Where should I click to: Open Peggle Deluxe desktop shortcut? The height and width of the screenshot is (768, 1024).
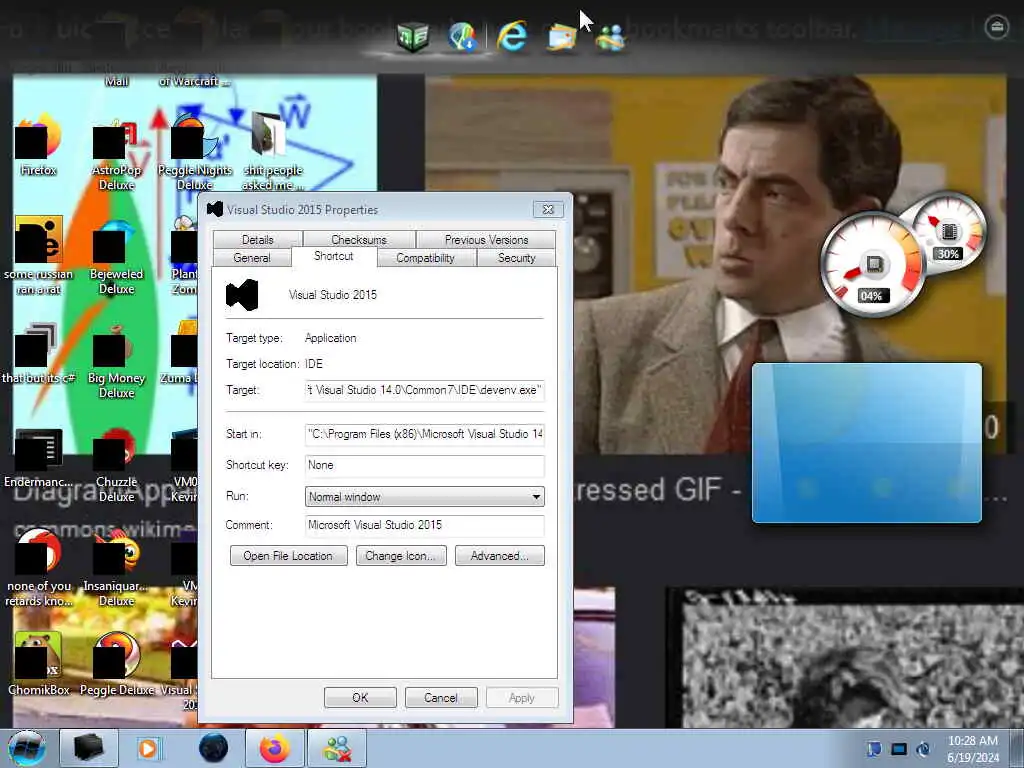coord(116,664)
